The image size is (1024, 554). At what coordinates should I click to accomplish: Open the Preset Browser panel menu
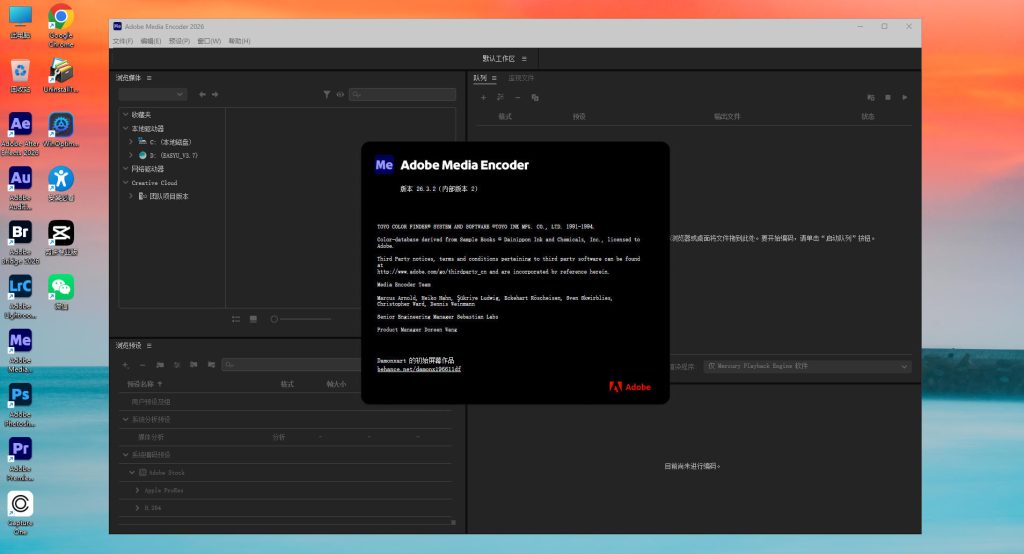point(150,346)
